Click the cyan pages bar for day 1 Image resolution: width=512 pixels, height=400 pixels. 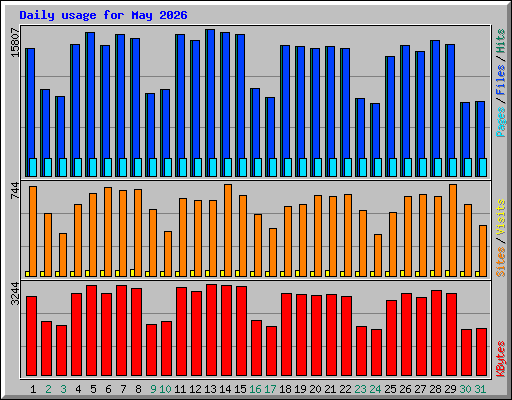(33, 167)
